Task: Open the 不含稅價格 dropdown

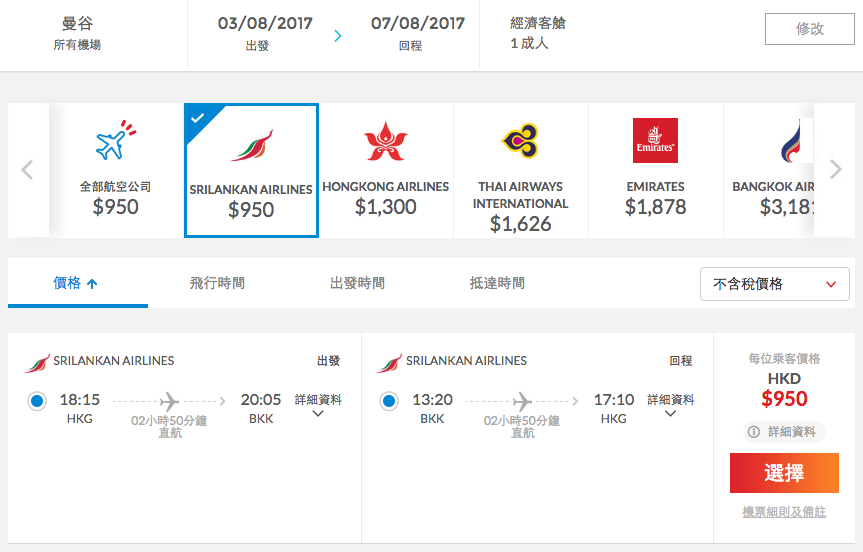Action: pyautogui.click(x=774, y=284)
